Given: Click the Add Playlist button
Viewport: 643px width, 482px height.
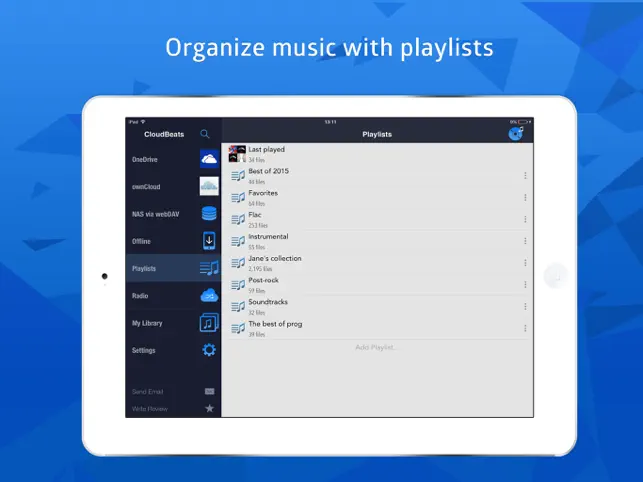Looking at the screenshot, I should click(x=376, y=347).
